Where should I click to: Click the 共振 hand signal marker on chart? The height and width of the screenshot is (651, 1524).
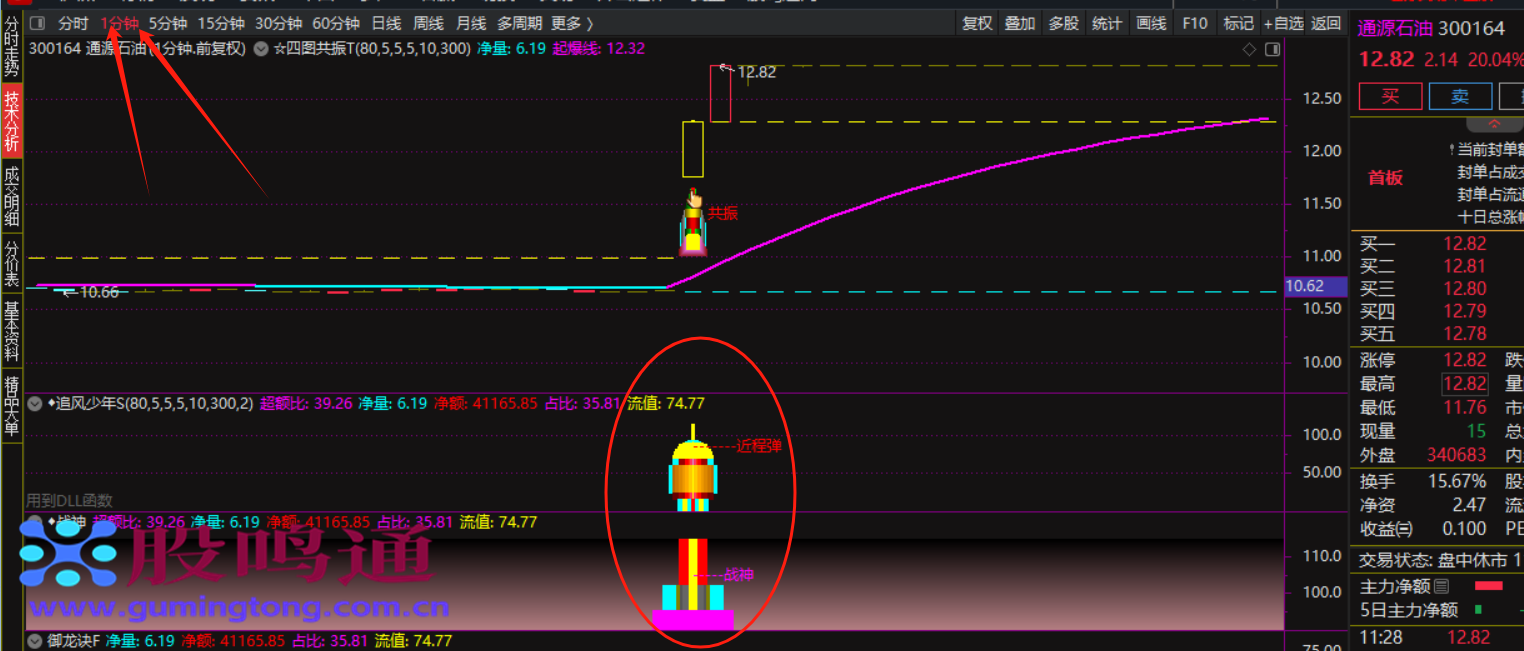[x=694, y=199]
